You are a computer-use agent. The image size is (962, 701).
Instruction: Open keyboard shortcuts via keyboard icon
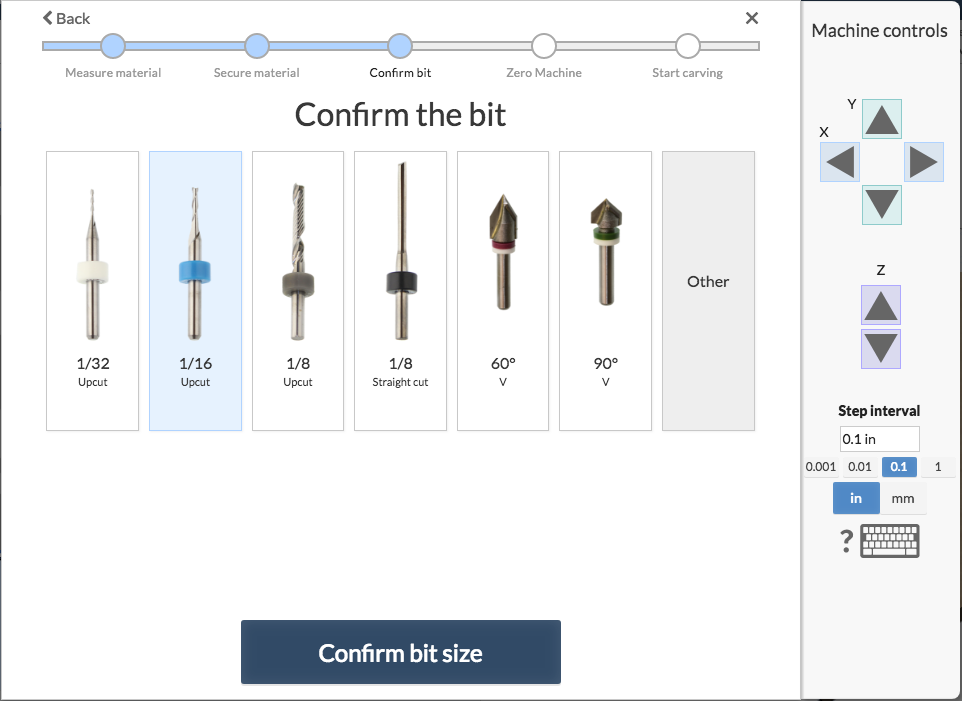pyautogui.click(x=889, y=541)
